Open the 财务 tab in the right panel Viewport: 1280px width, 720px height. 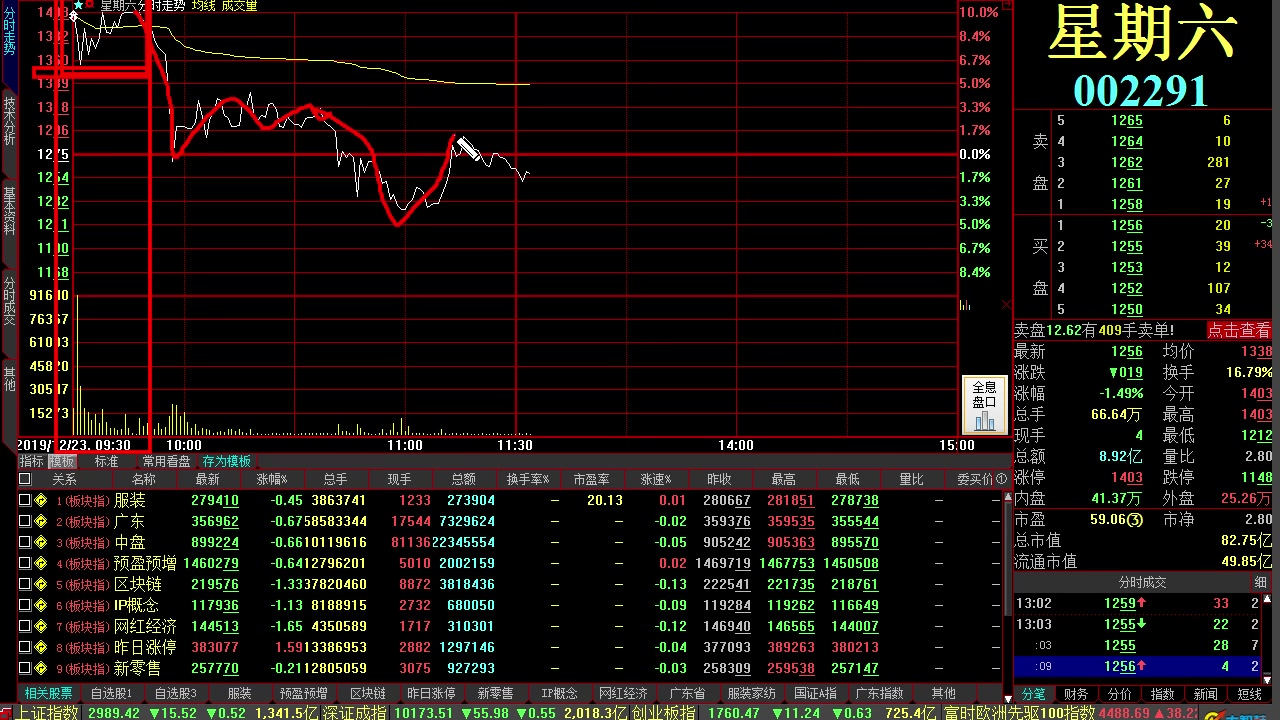(1076, 693)
